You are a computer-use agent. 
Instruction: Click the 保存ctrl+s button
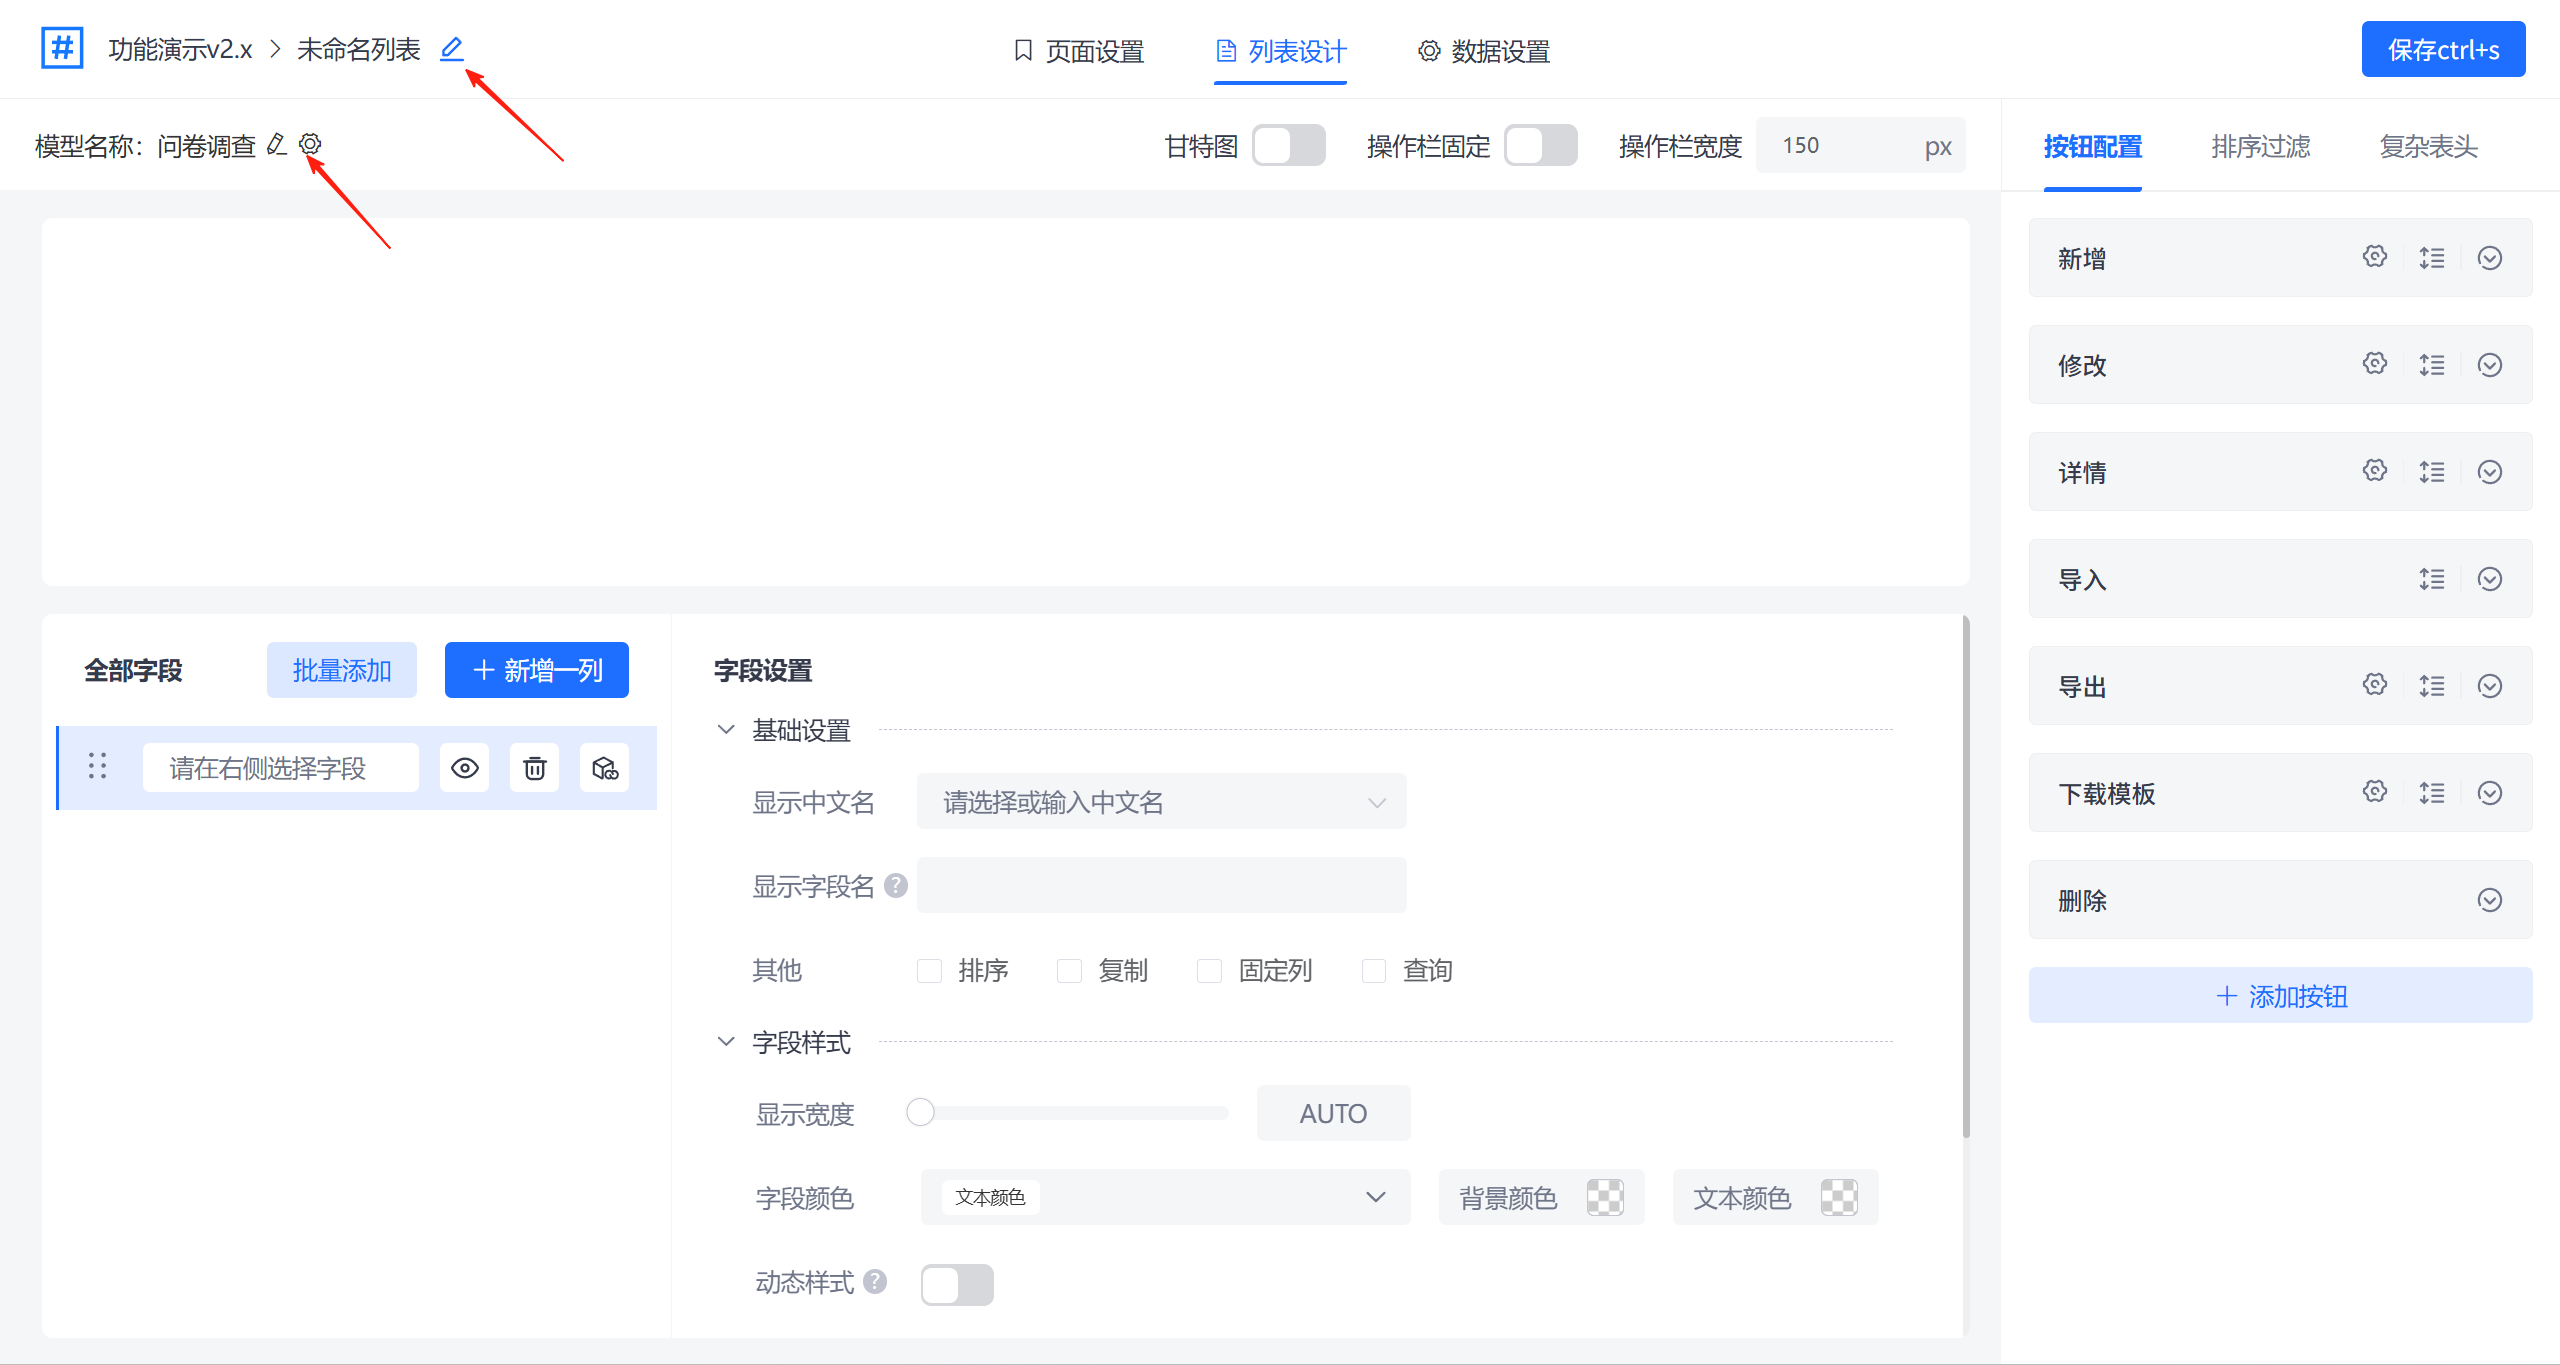tap(2443, 48)
